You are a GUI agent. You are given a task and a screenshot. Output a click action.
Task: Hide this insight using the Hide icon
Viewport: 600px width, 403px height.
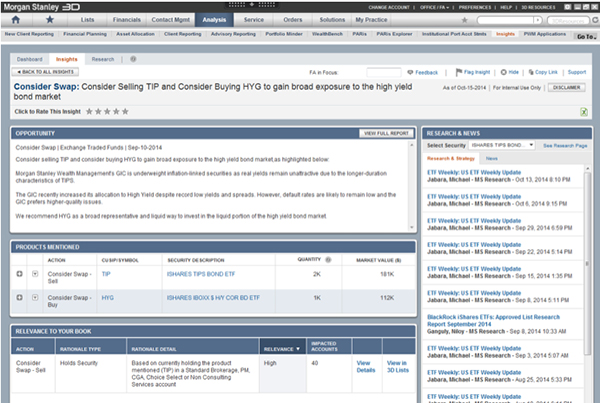pos(503,73)
